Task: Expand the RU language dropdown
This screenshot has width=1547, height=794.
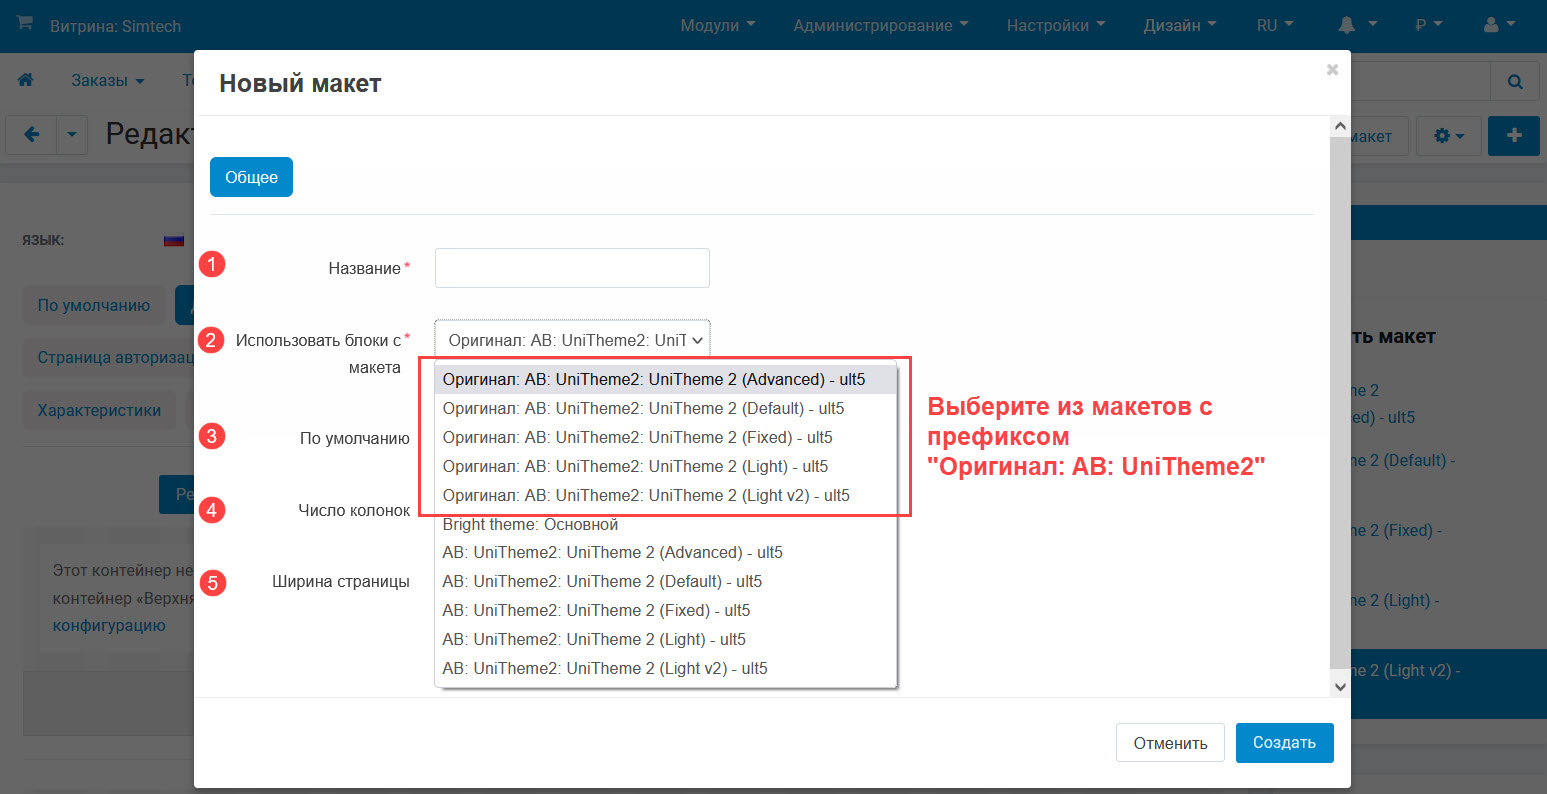Action: 1275,25
